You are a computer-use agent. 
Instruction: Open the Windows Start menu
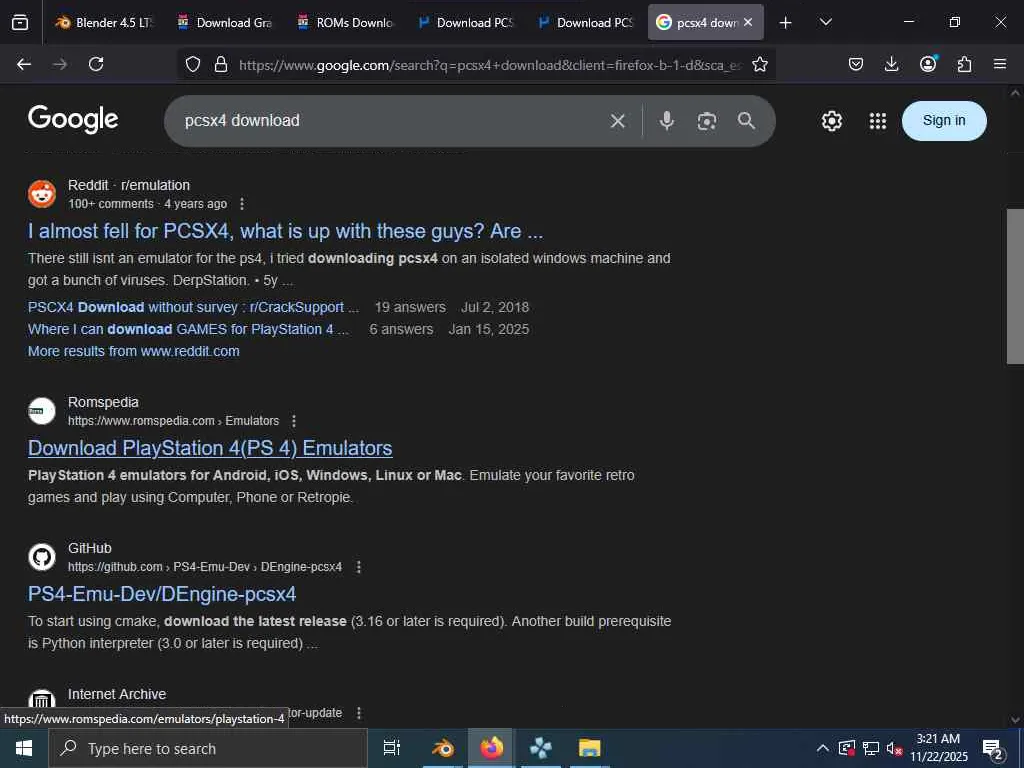pos(24,748)
